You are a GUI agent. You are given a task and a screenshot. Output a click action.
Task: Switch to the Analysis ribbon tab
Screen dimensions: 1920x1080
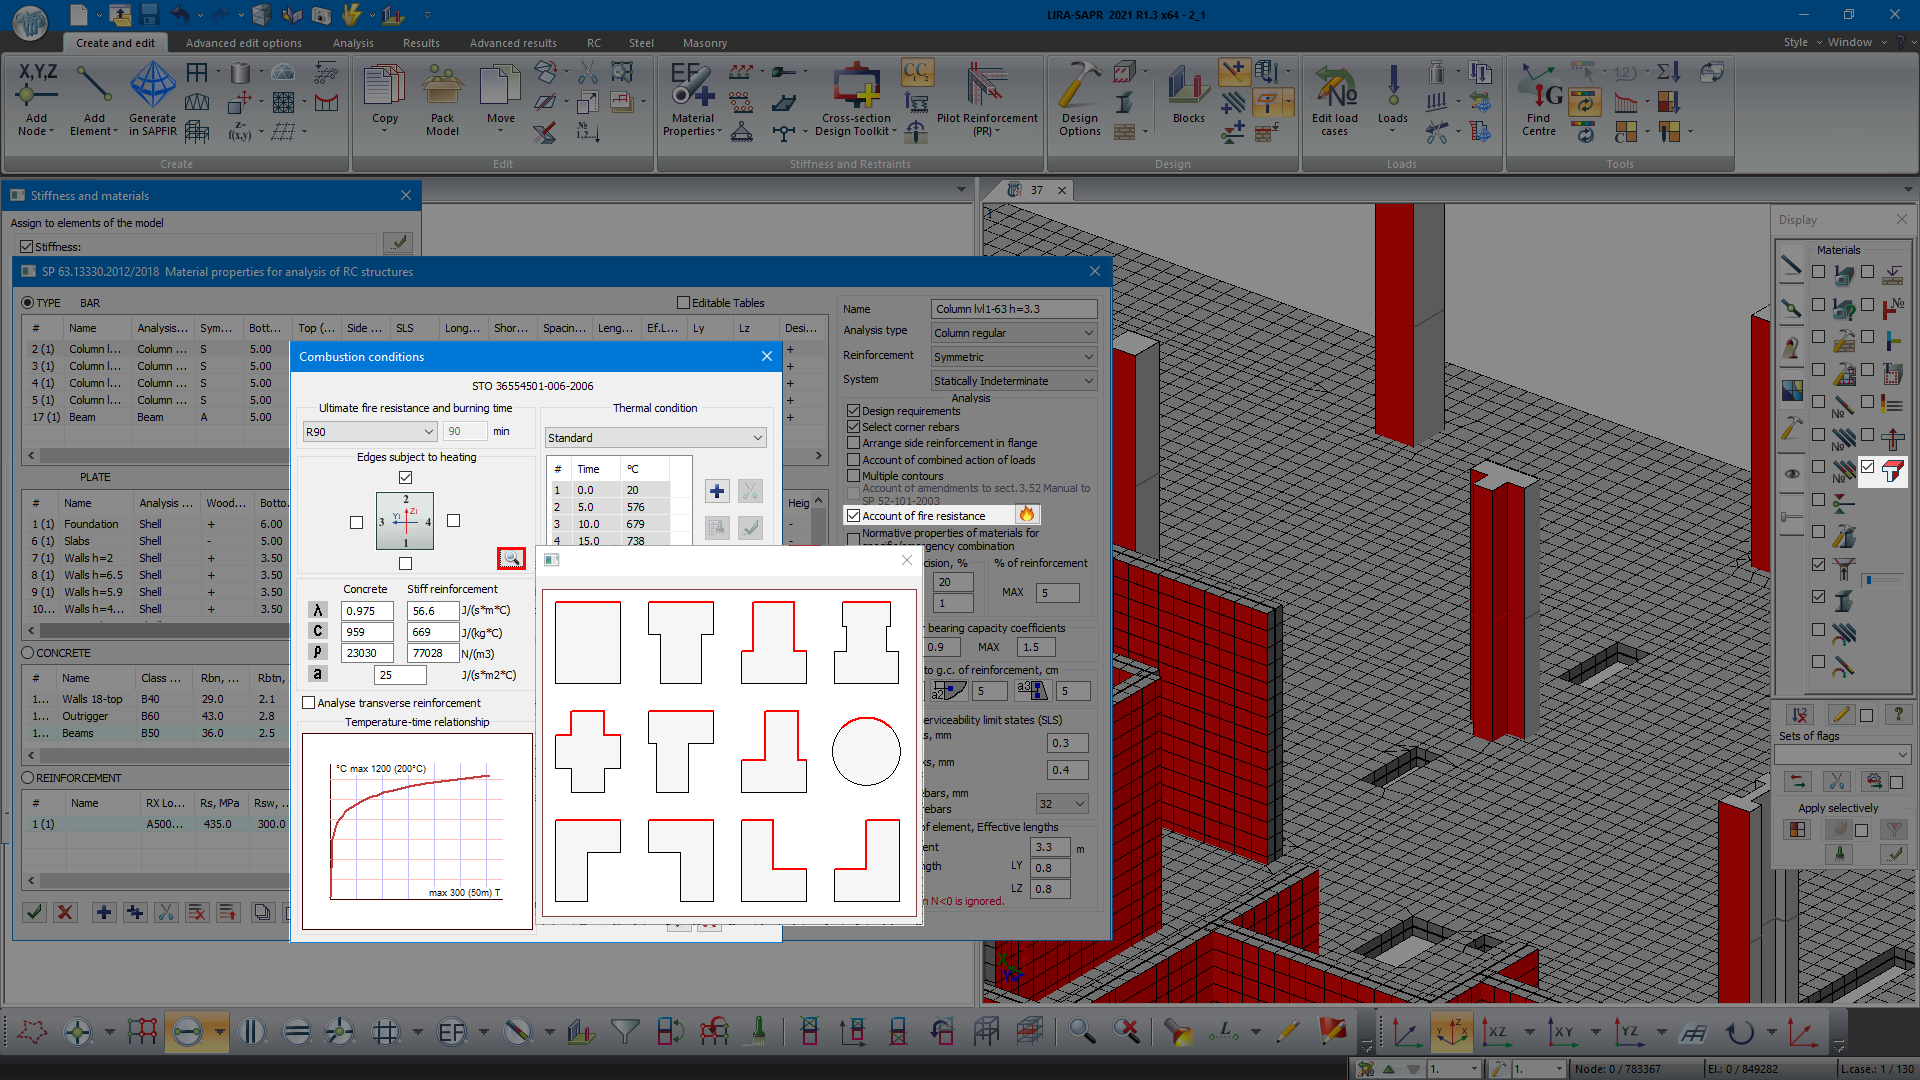pyautogui.click(x=353, y=43)
